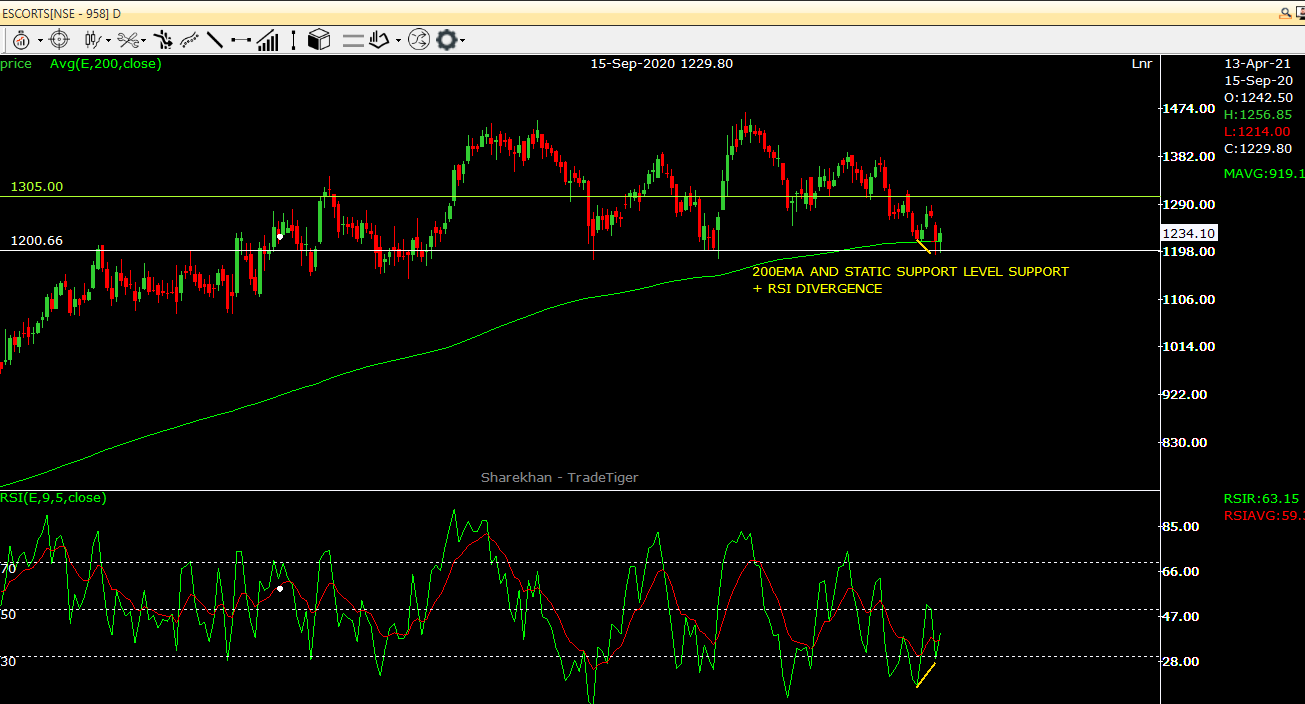
Task: Select the diagonal trend line tool
Action: 214,40
